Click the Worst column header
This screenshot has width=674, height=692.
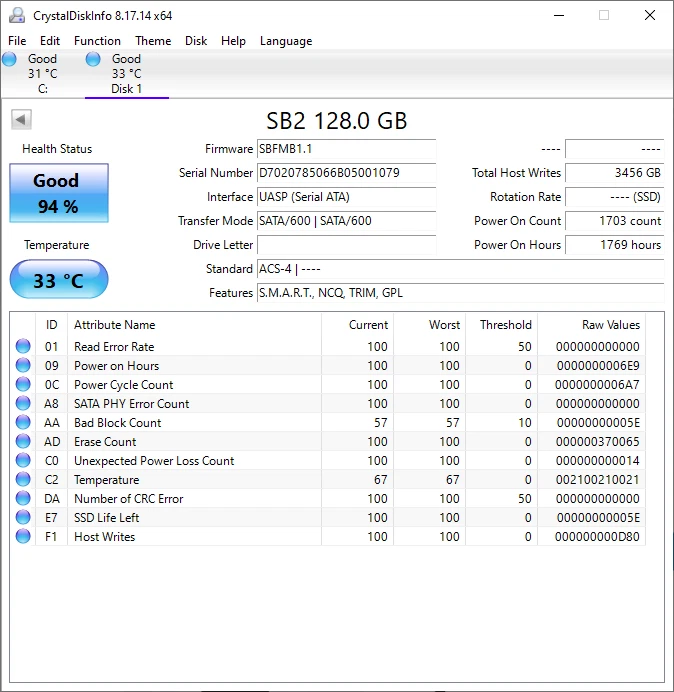[x=429, y=325]
